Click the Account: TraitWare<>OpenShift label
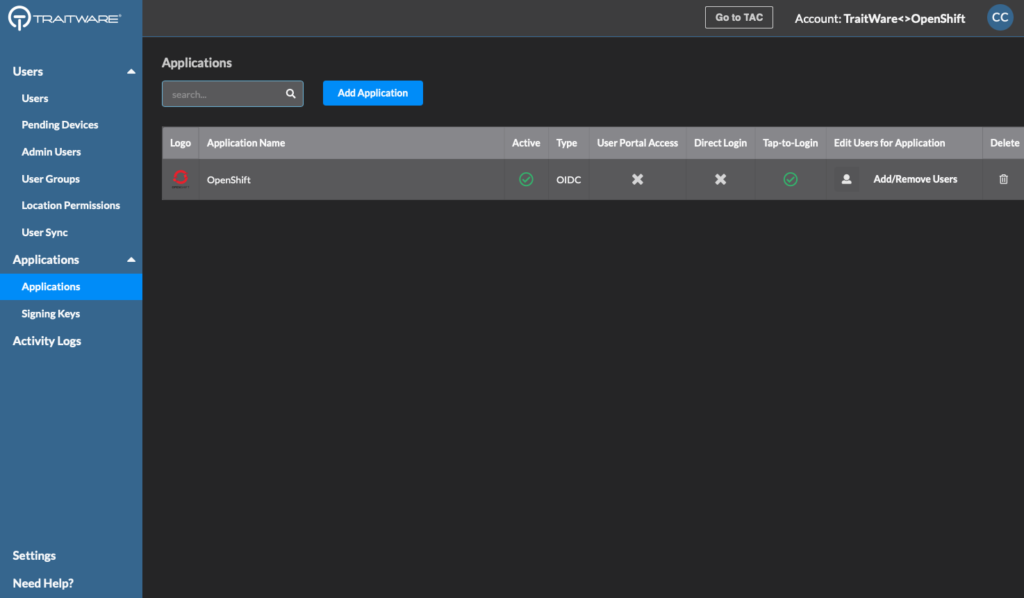The height and width of the screenshot is (598, 1024). [x=880, y=19]
